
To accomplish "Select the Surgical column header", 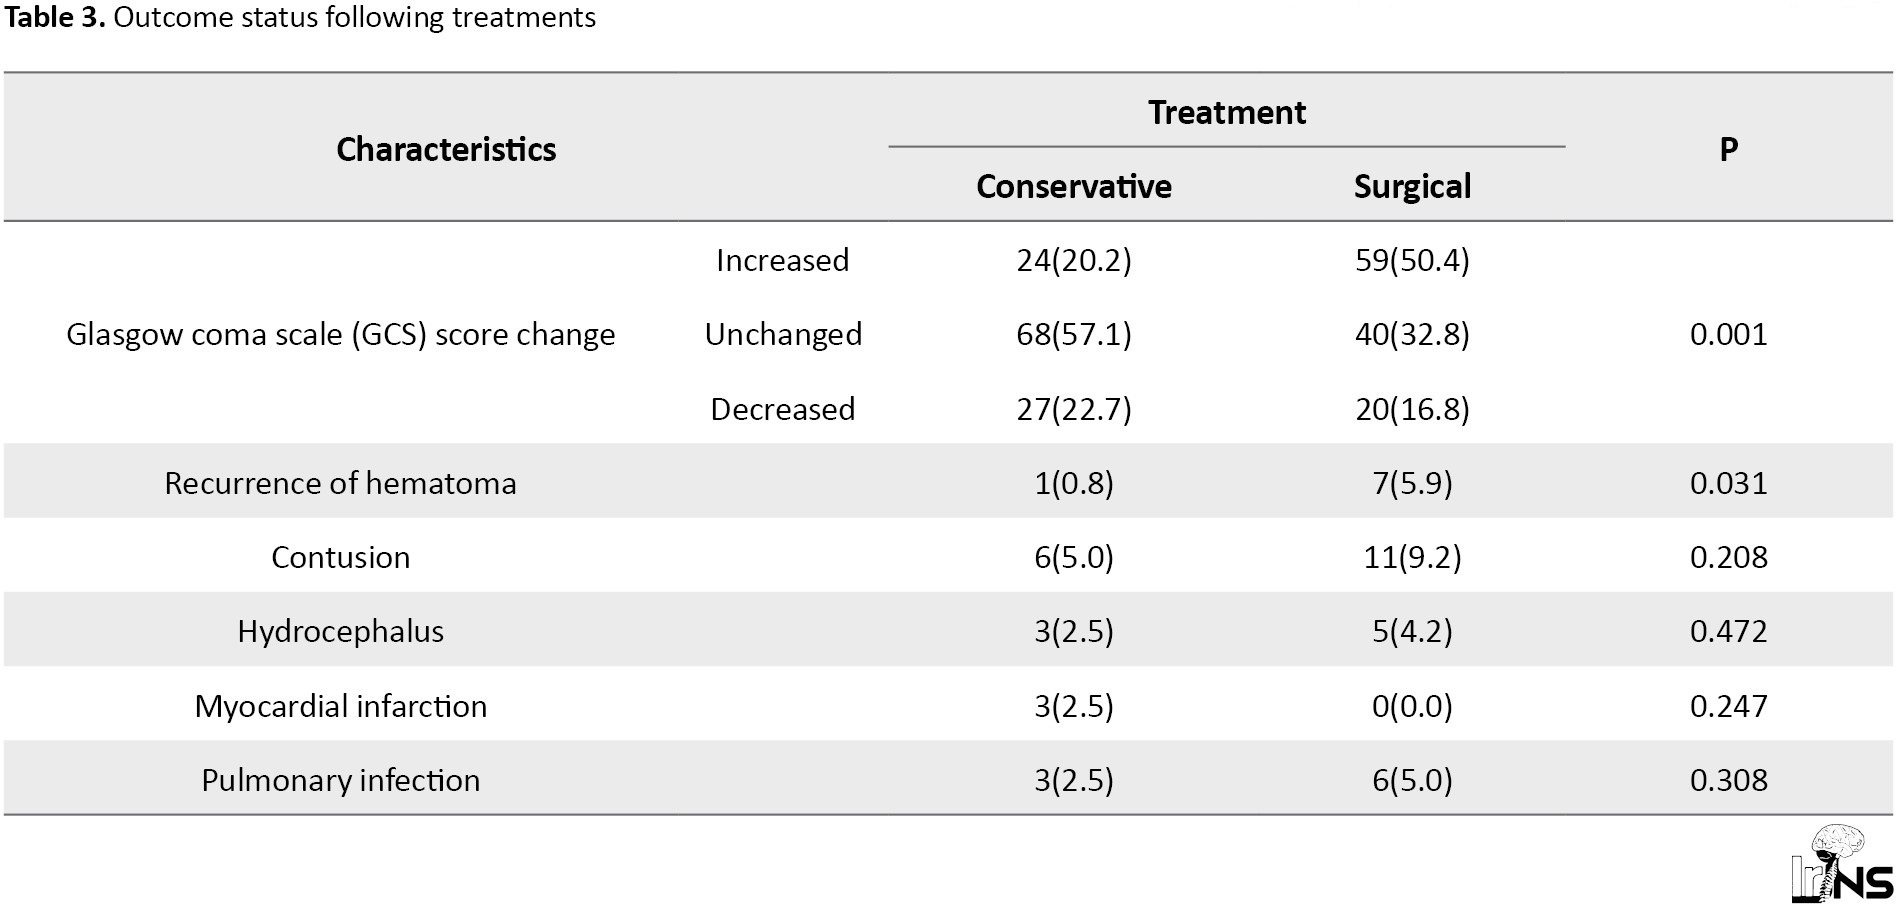I will click(1412, 186).
